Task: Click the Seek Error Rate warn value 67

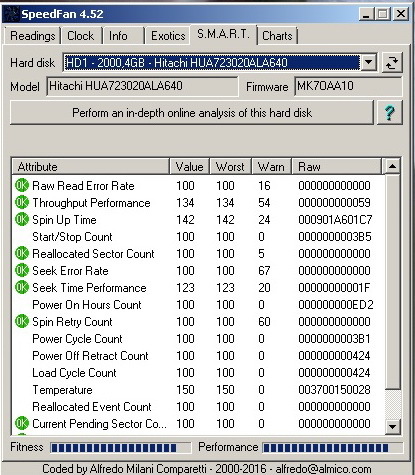Action: point(264,271)
